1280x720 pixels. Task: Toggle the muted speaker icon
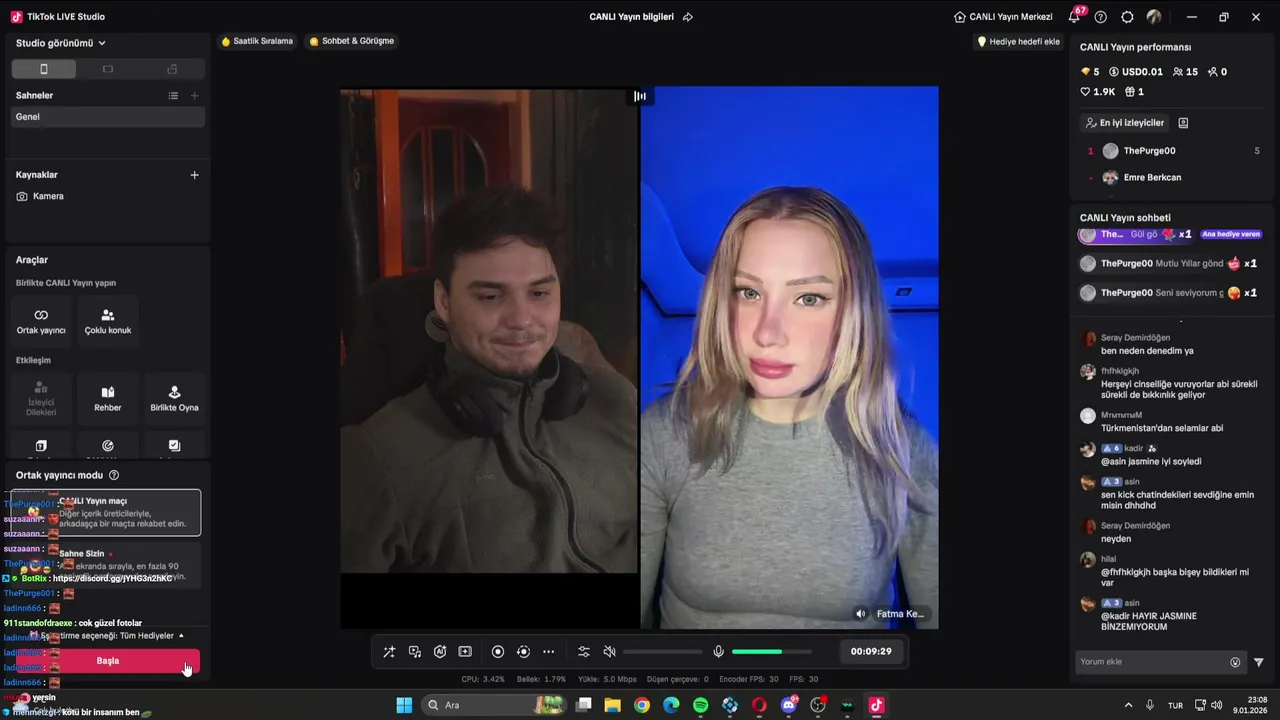click(x=610, y=652)
